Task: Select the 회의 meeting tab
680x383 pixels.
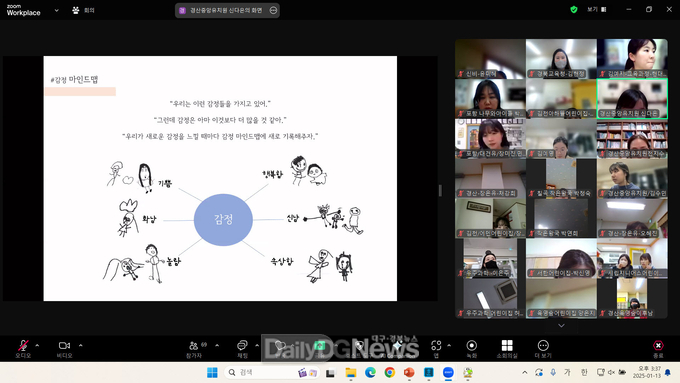Action: pos(83,10)
